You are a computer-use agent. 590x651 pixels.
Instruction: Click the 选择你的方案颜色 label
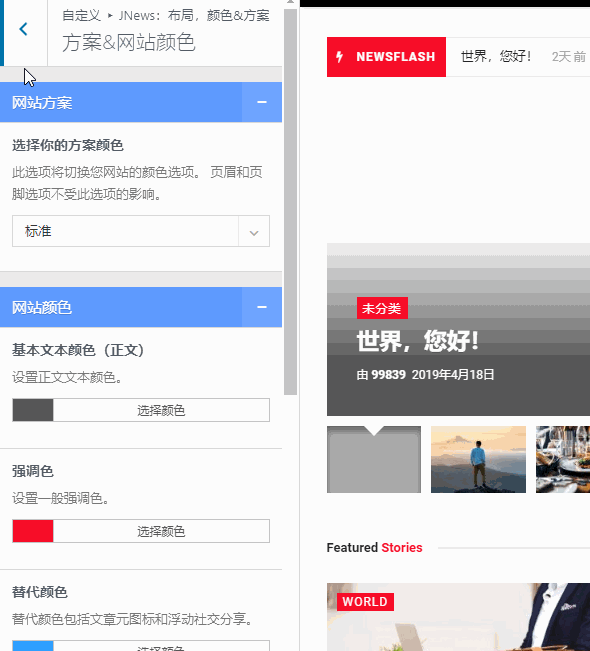click(68, 145)
